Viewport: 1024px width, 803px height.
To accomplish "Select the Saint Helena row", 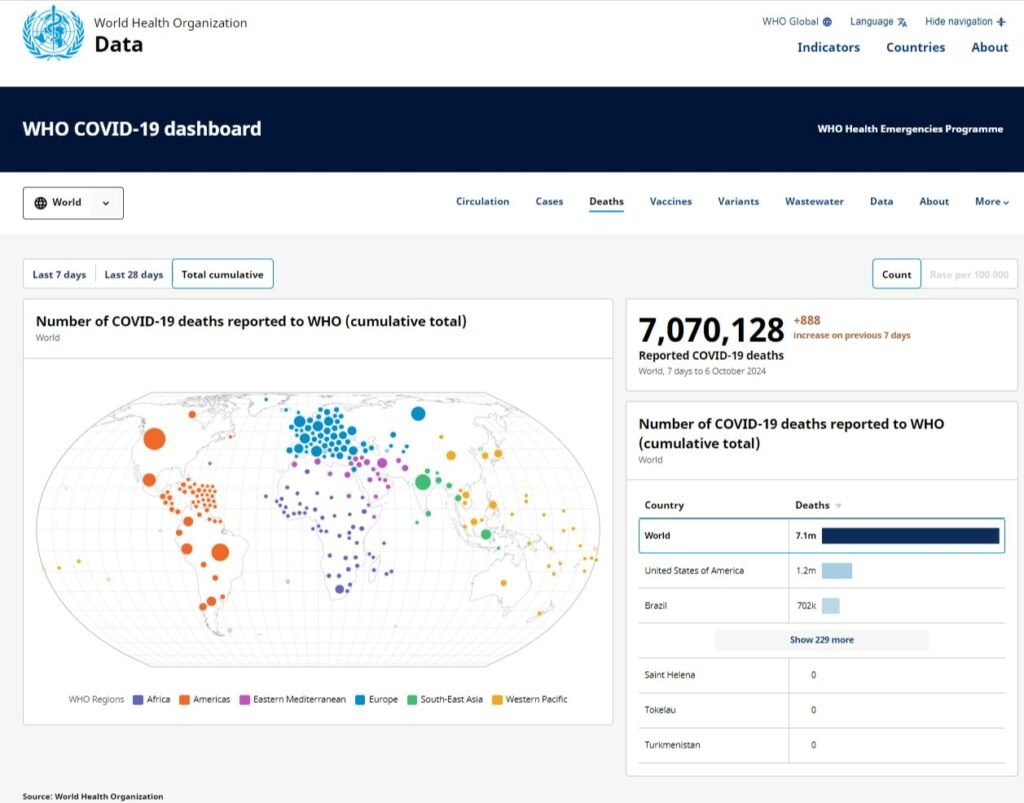I will pyautogui.click(x=822, y=675).
